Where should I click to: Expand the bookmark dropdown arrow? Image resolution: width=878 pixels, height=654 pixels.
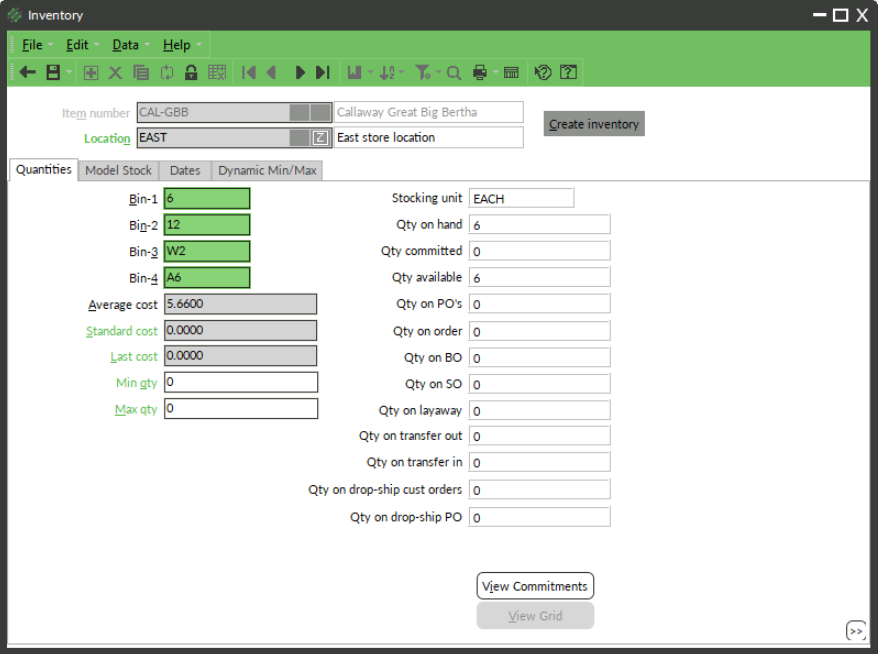pos(370,72)
